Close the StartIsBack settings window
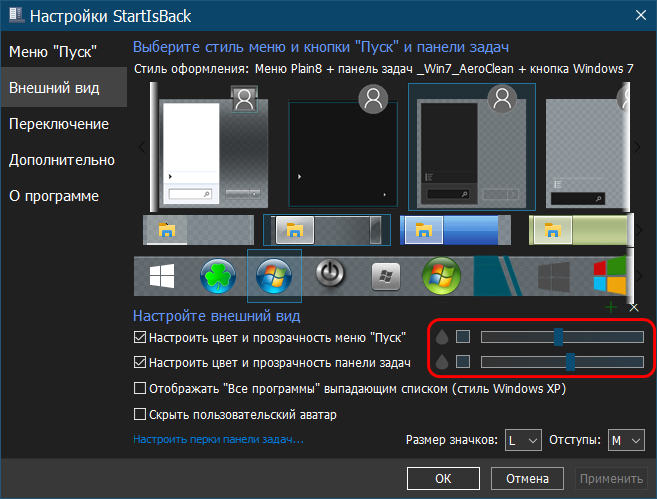Viewport: 657px width, 499px height. click(641, 16)
